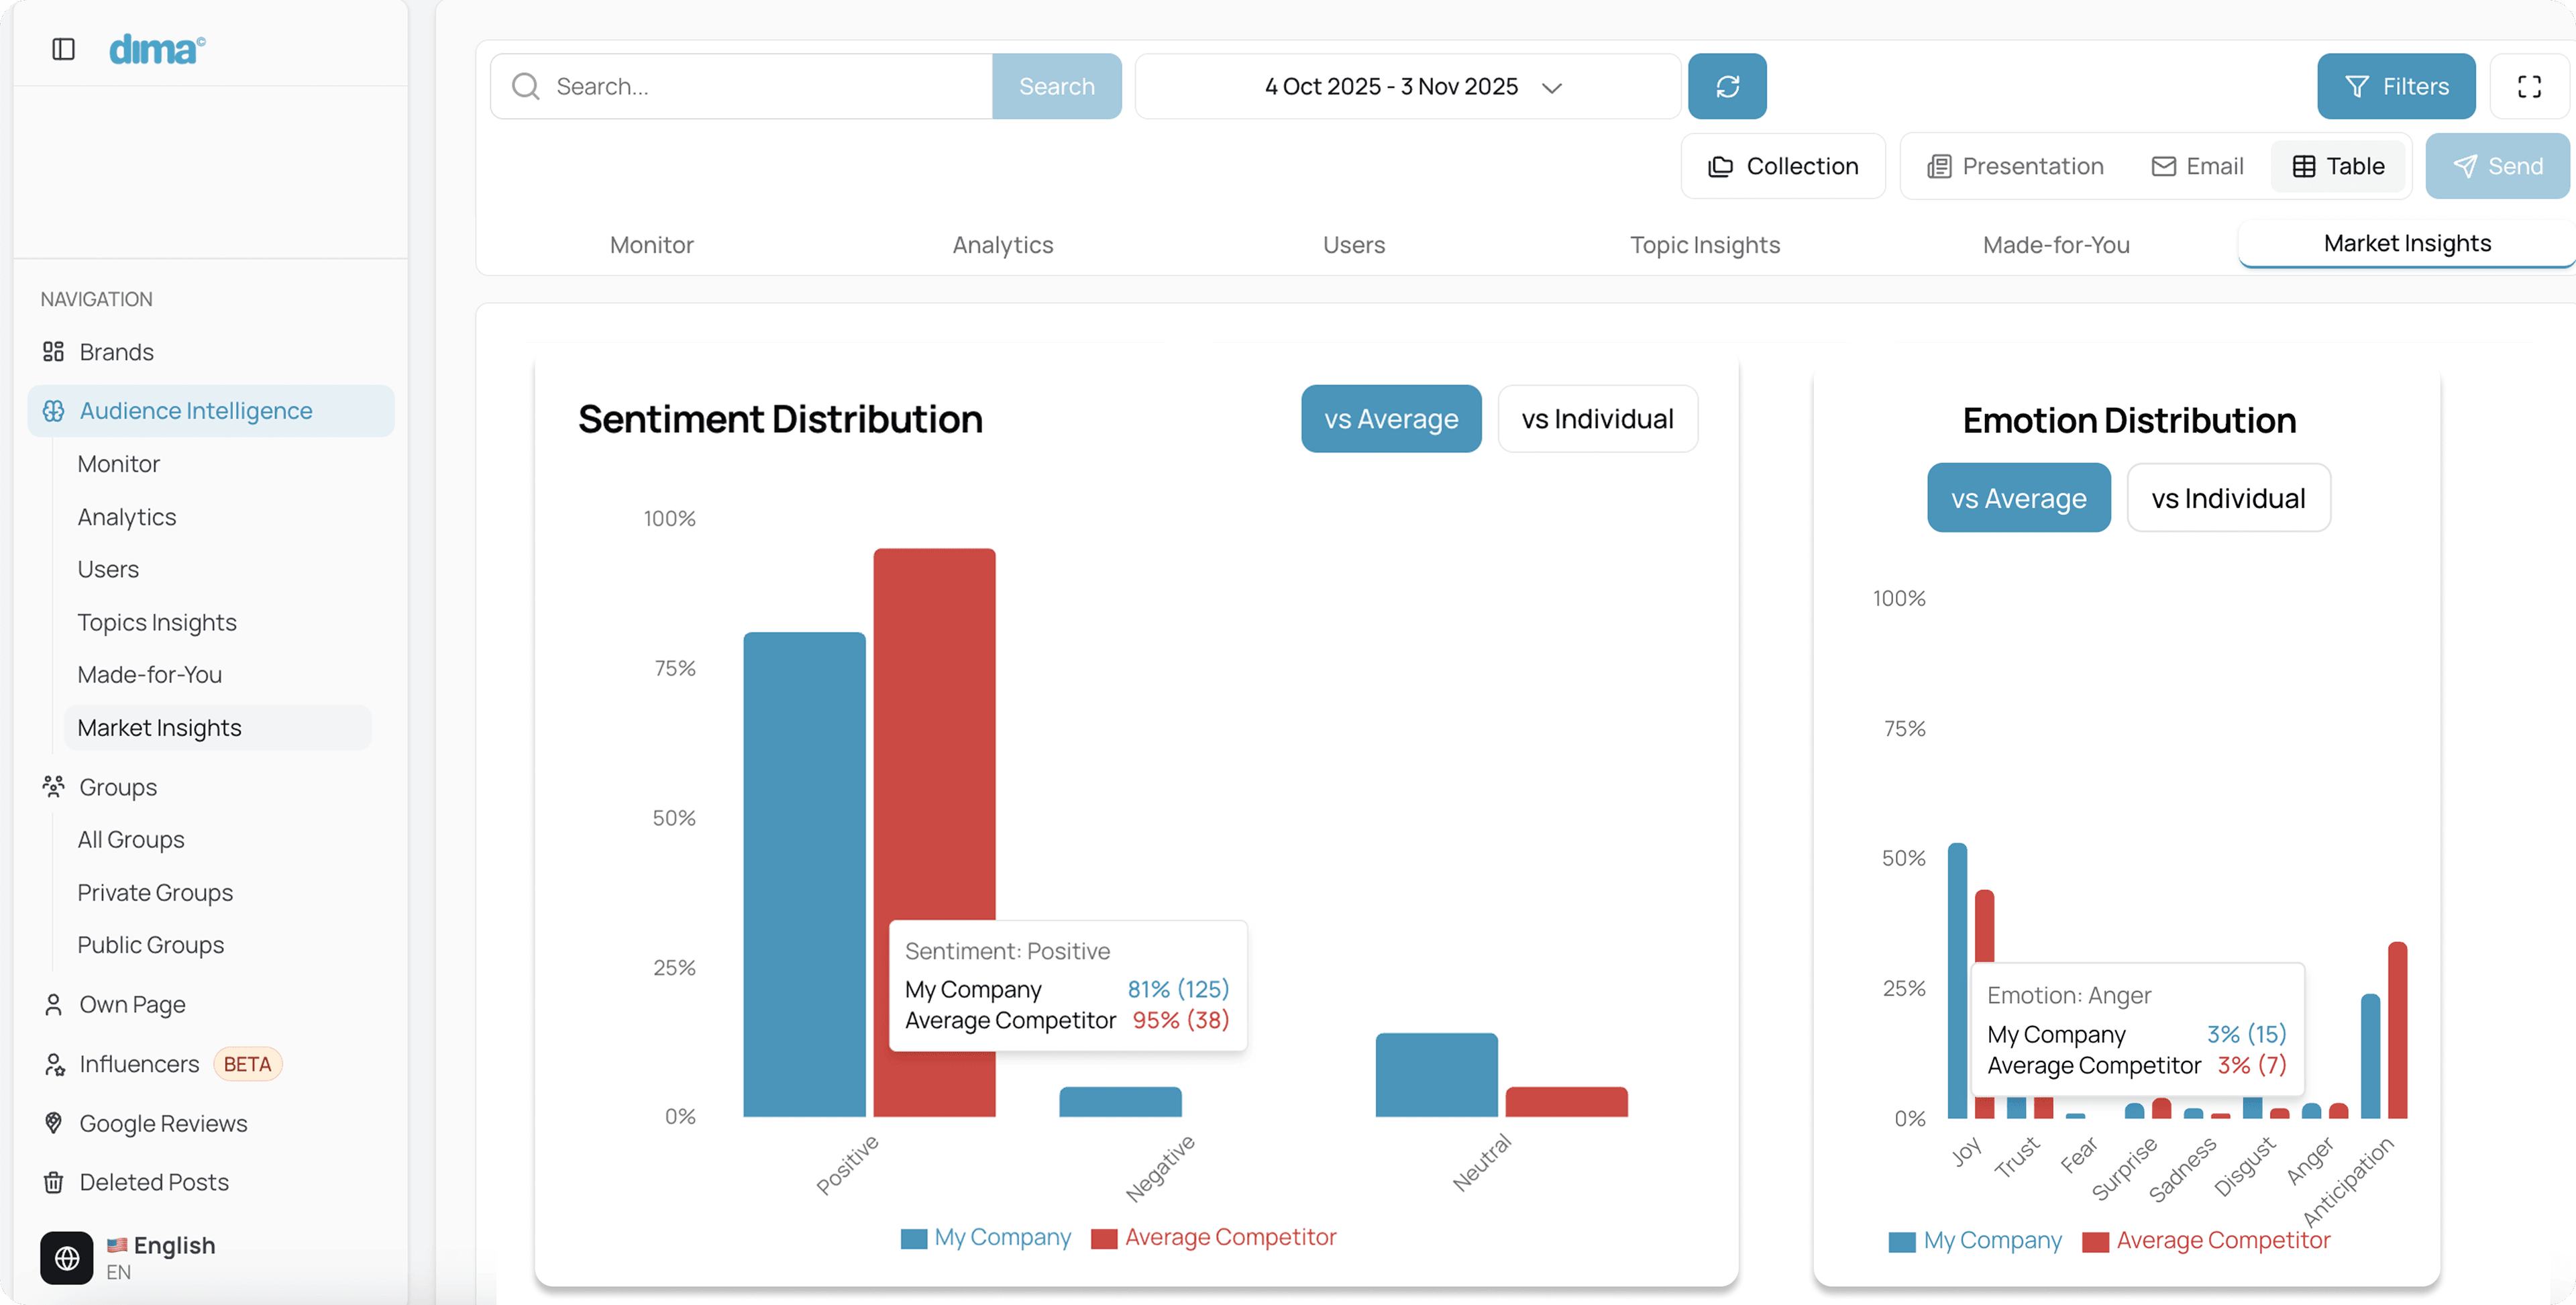Click the Filters button
Image resolution: width=2576 pixels, height=1305 pixels.
(2396, 87)
